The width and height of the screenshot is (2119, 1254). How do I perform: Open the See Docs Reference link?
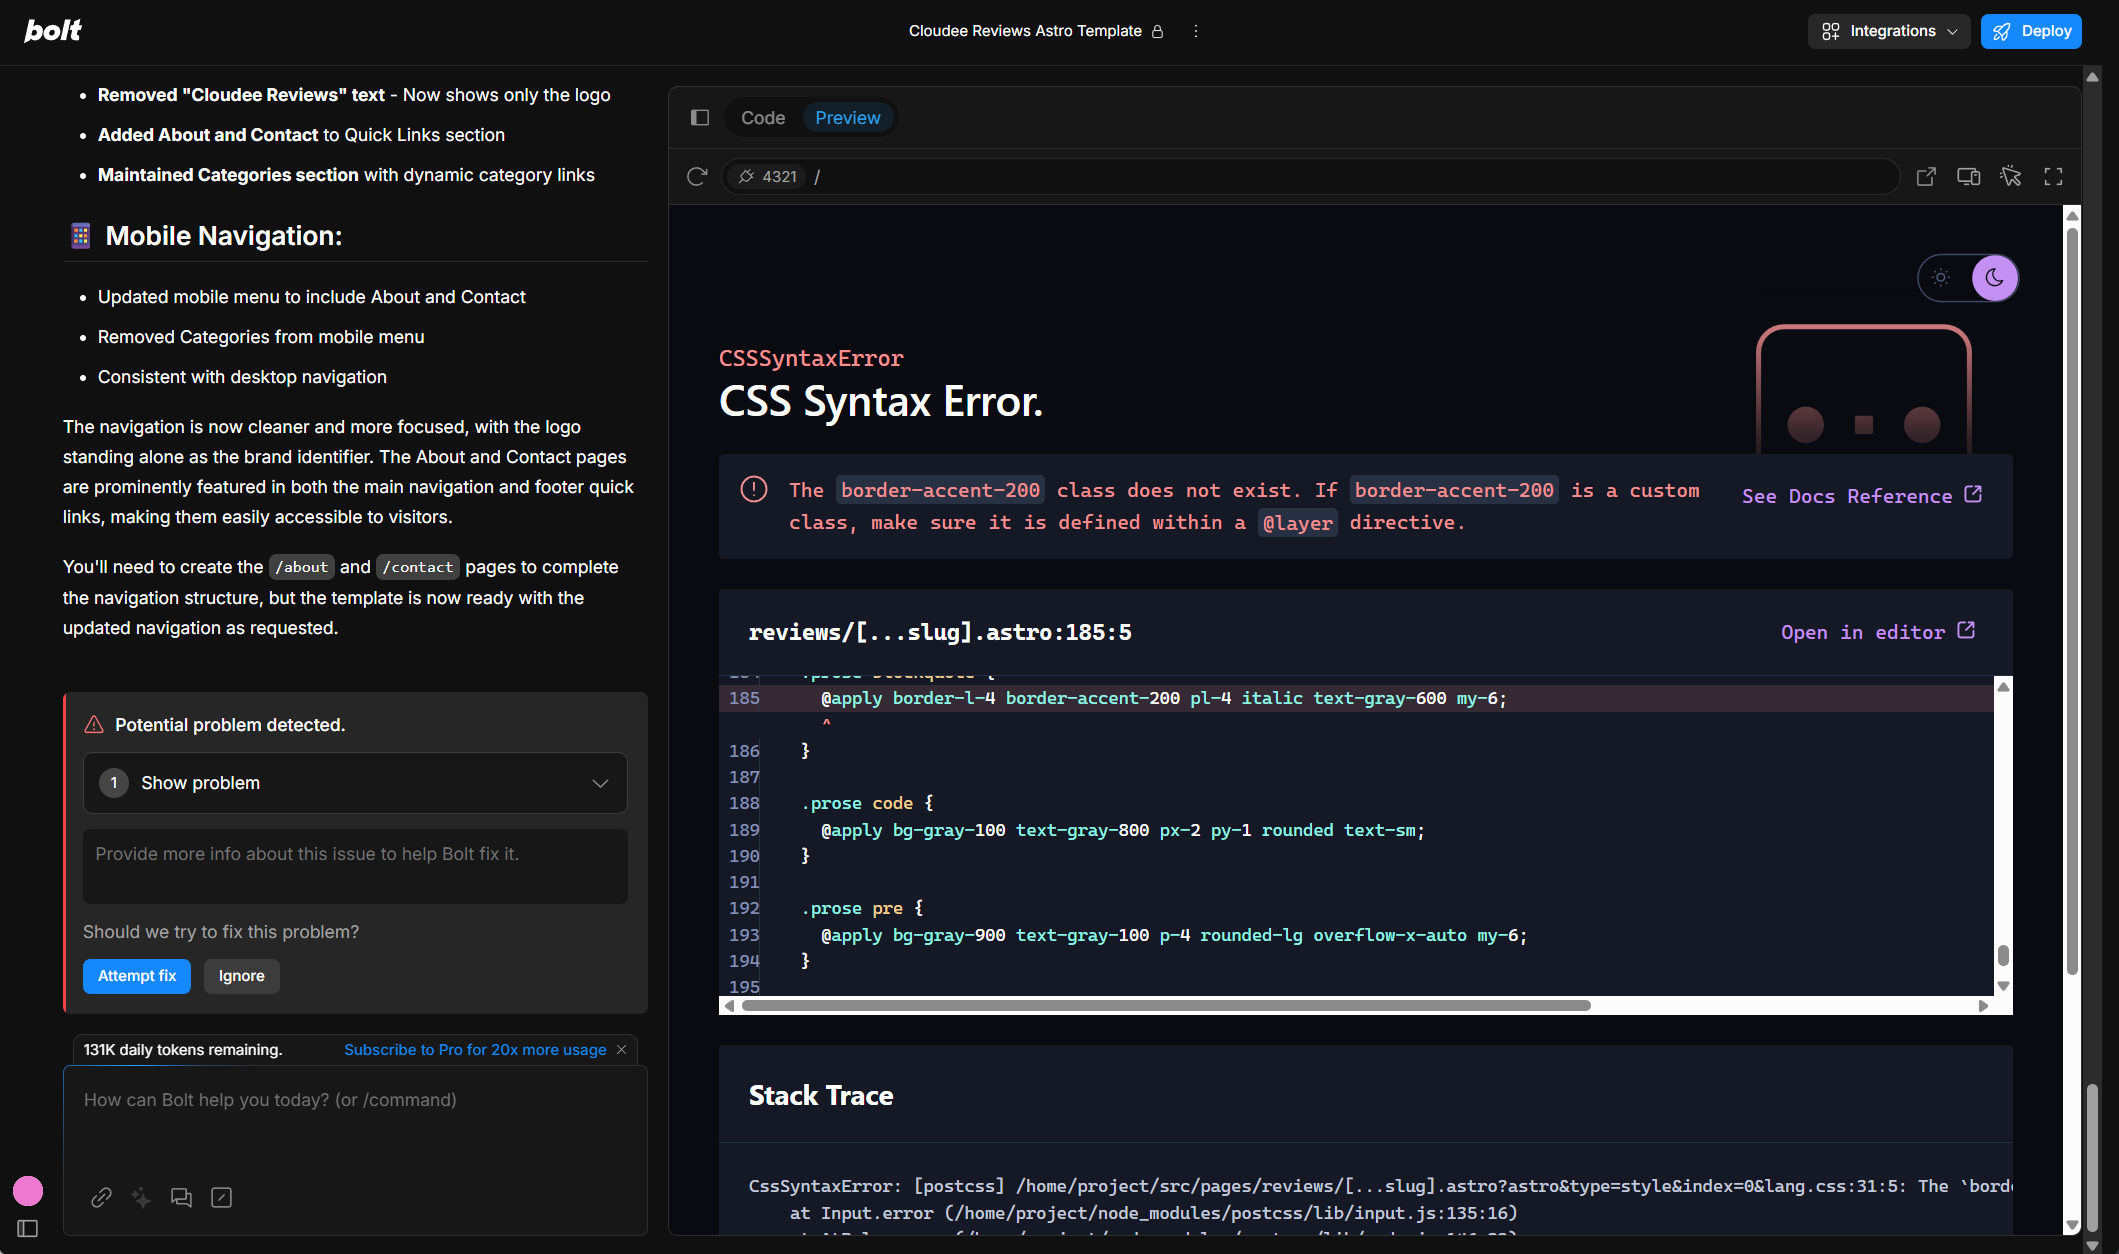coord(1861,496)
